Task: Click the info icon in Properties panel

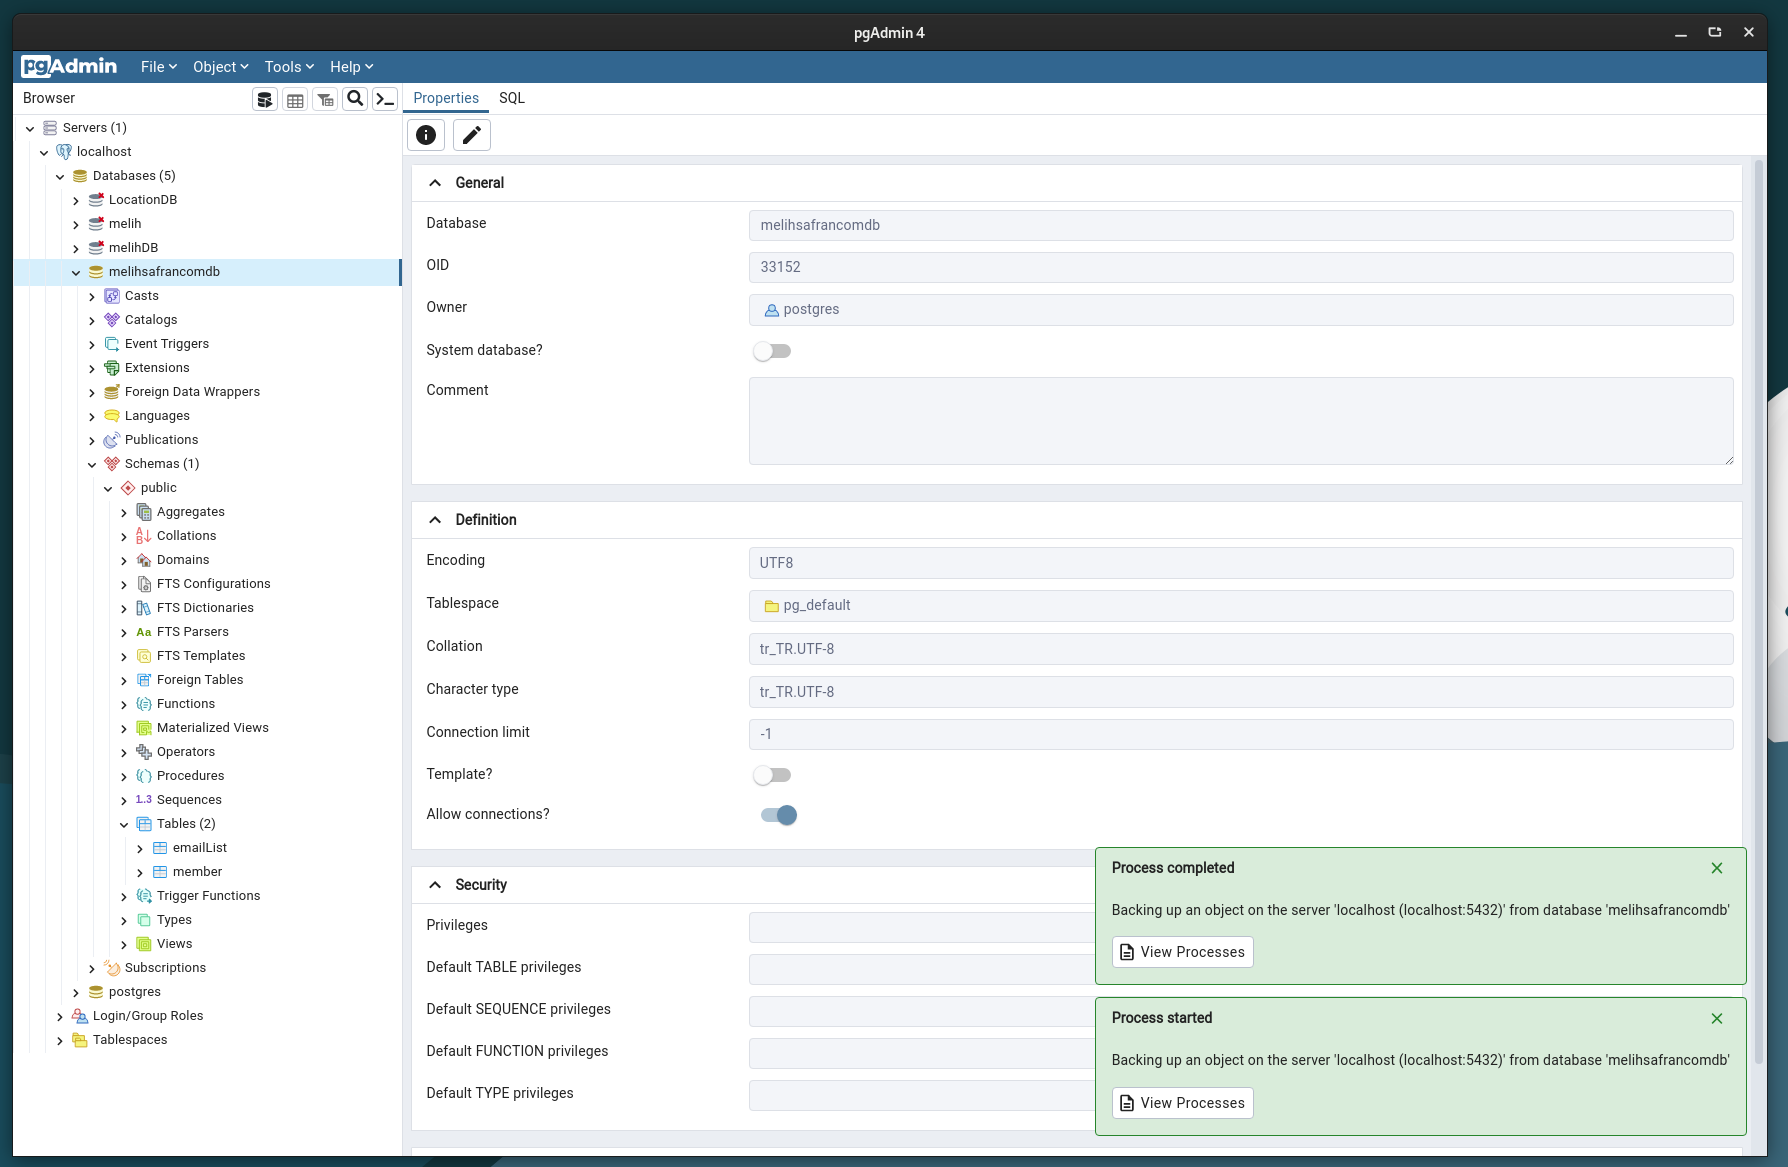Action: point(426,135)
